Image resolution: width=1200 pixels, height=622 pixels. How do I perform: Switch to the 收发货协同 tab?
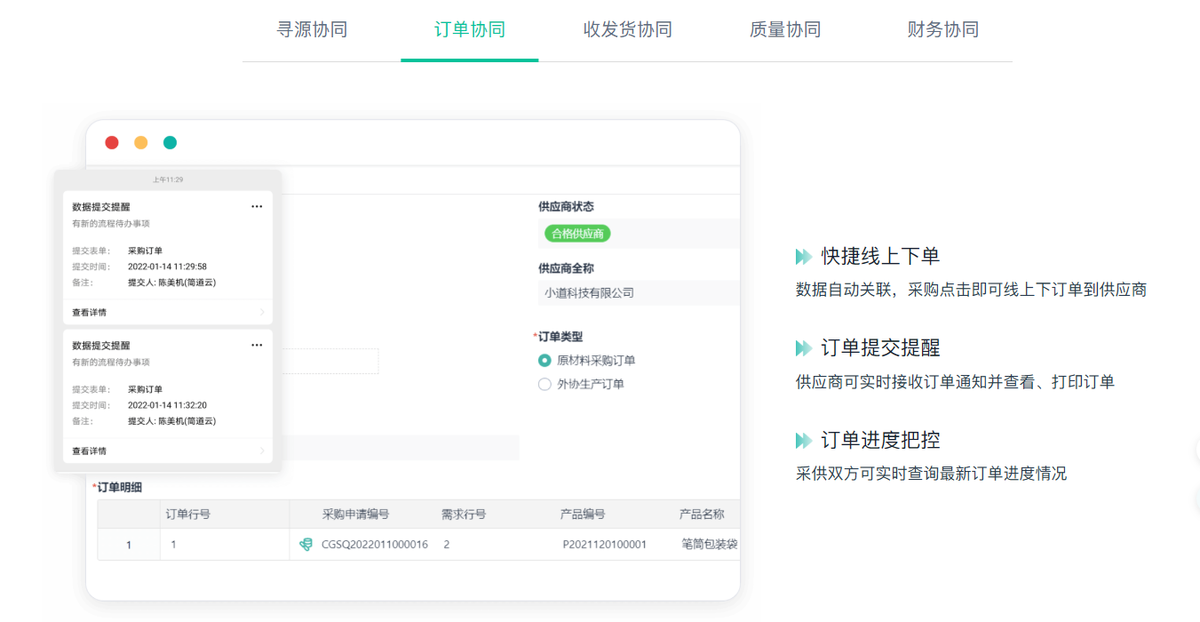point(627,30)
